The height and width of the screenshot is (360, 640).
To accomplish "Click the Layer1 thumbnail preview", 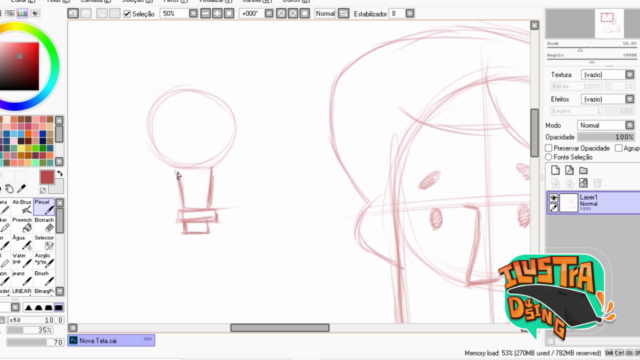I will [x=569, y=203].
